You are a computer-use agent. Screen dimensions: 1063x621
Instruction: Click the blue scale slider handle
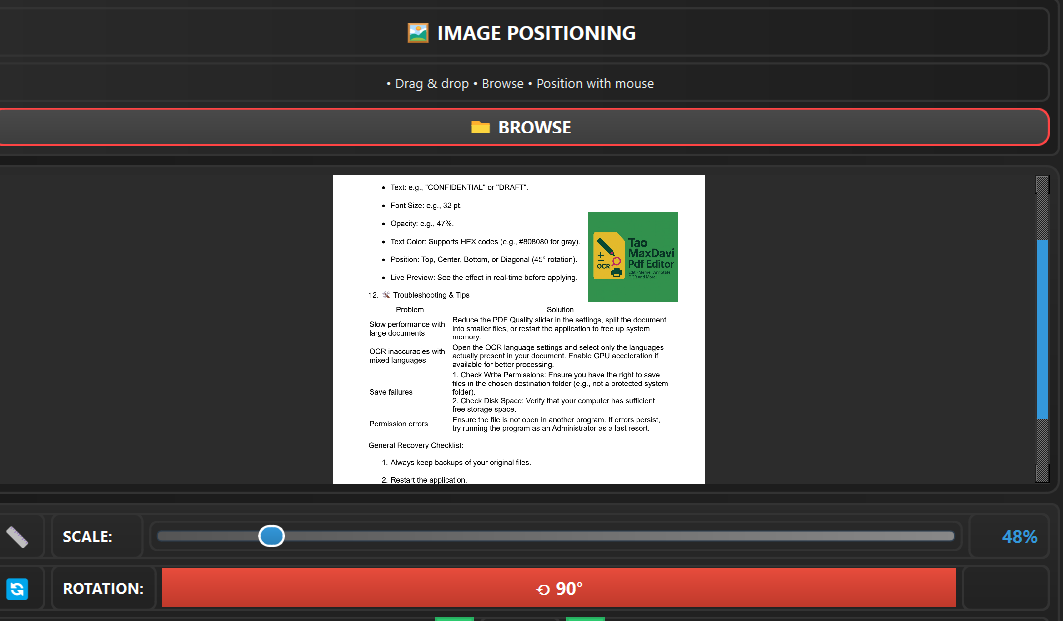click(271, 537)
